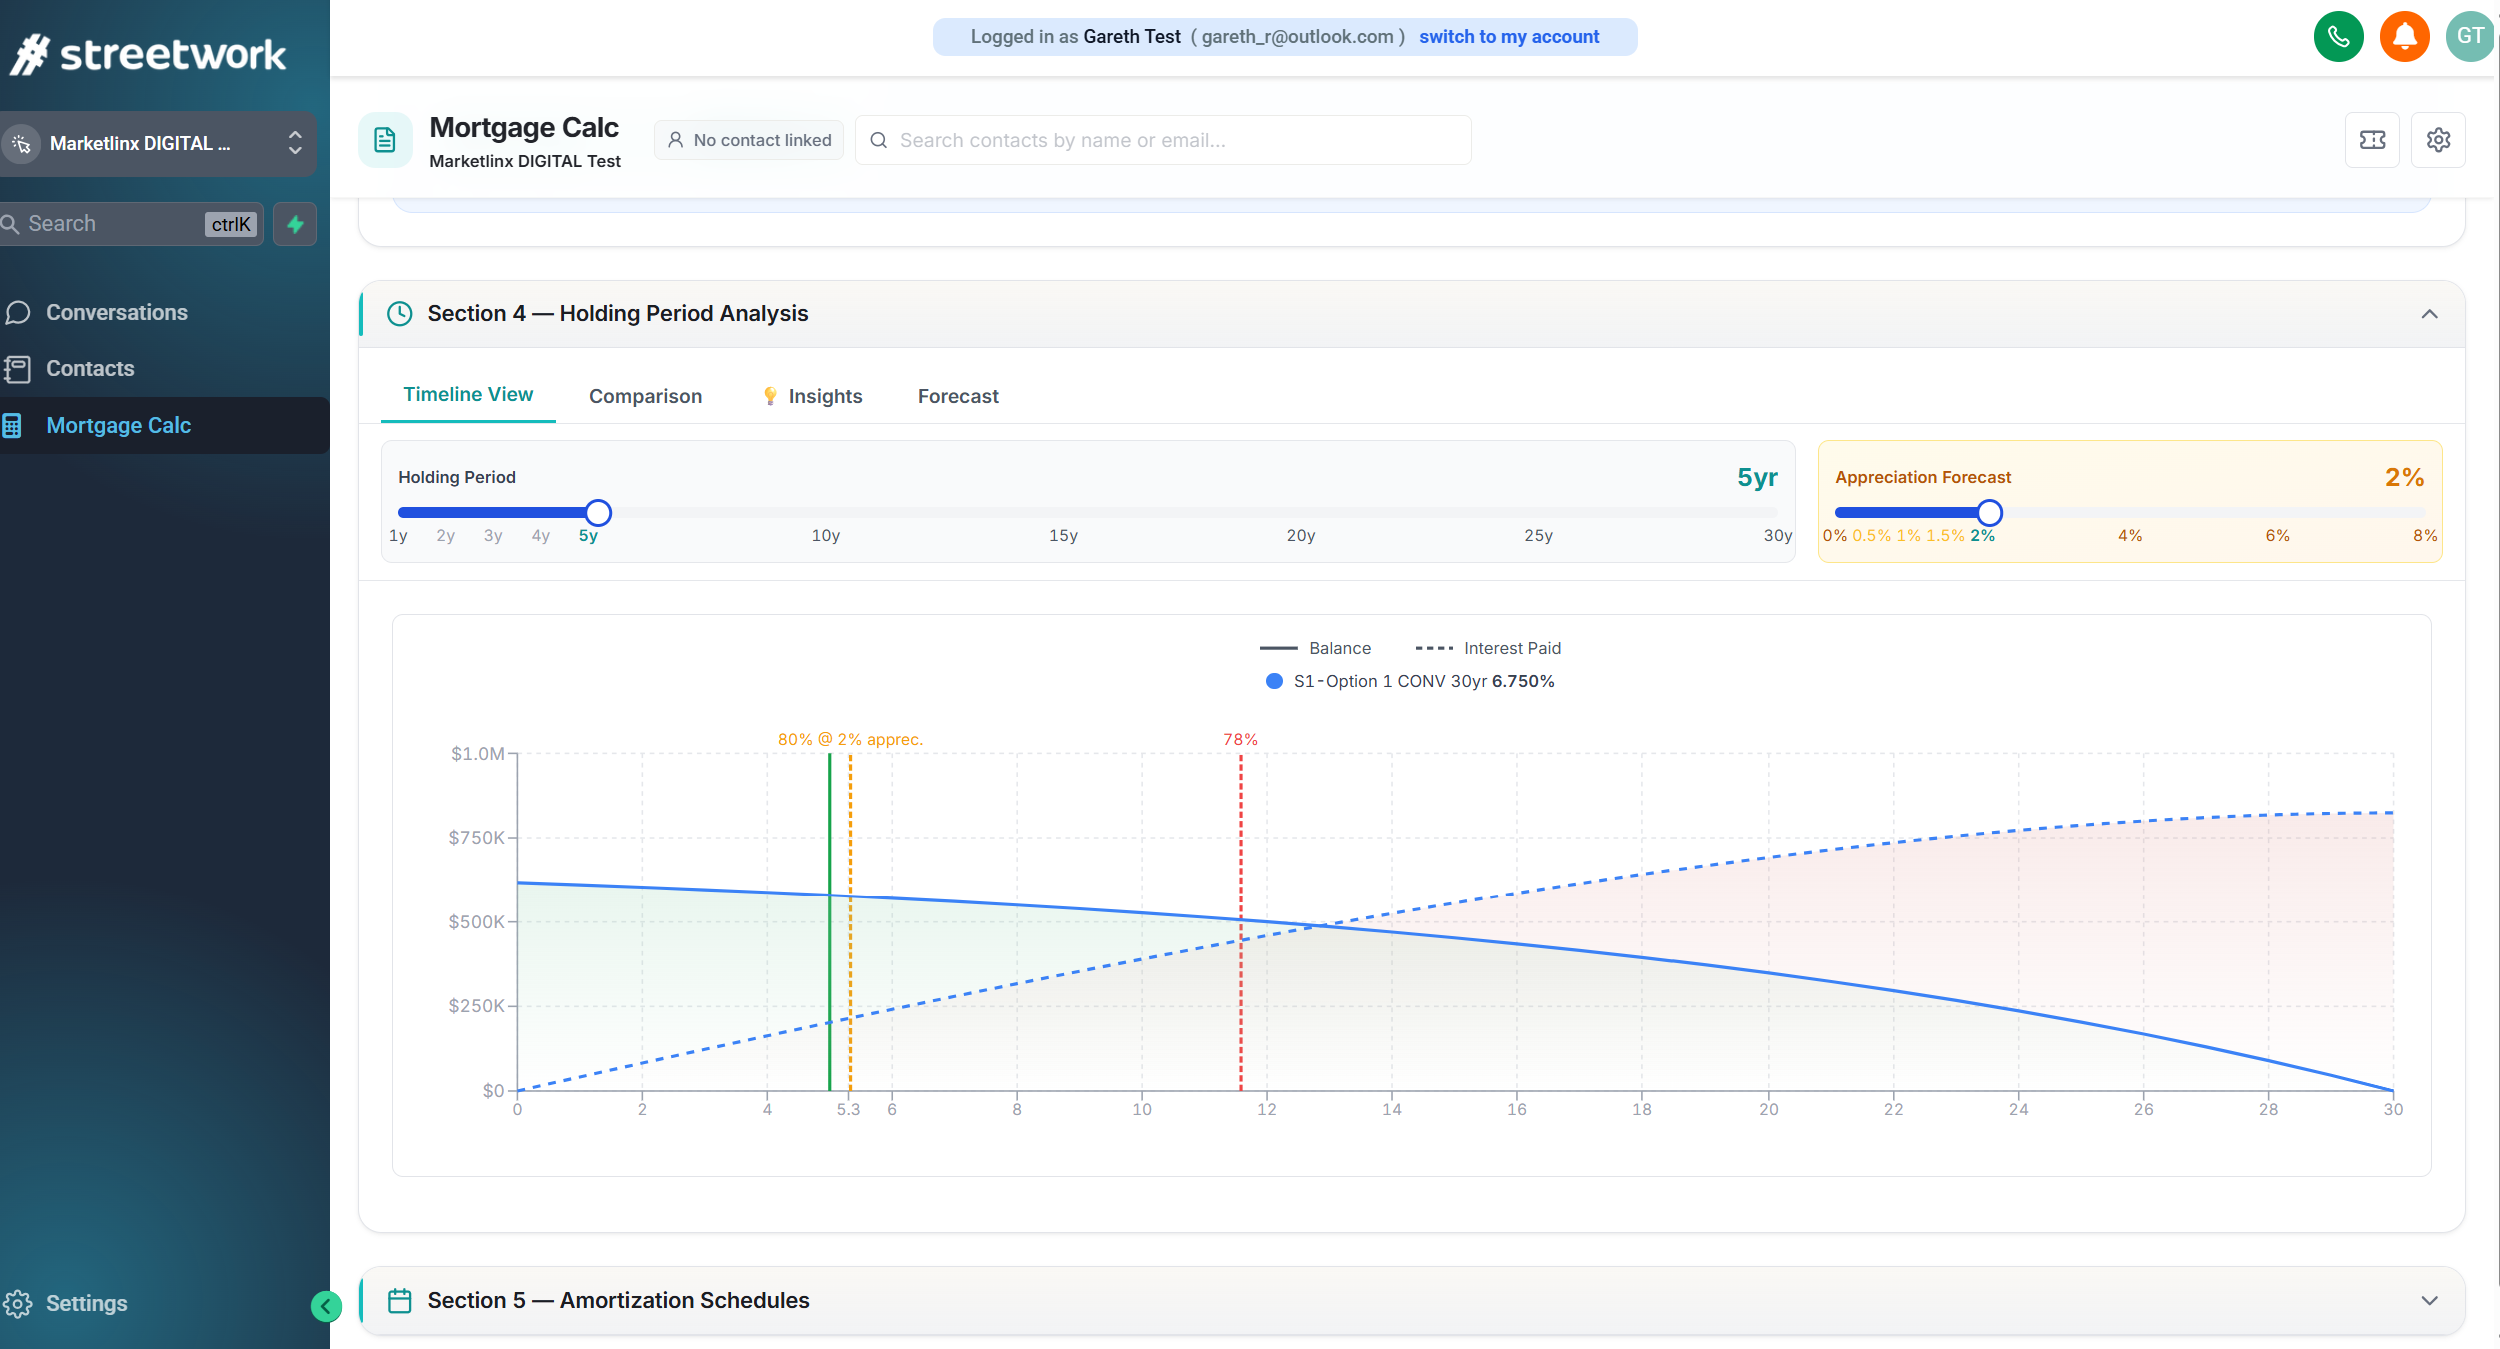The width and height of the screenshot is (2500, 1349).
Task: Toggle the Interest Paid legend entry
Action: coord(1488,648)
